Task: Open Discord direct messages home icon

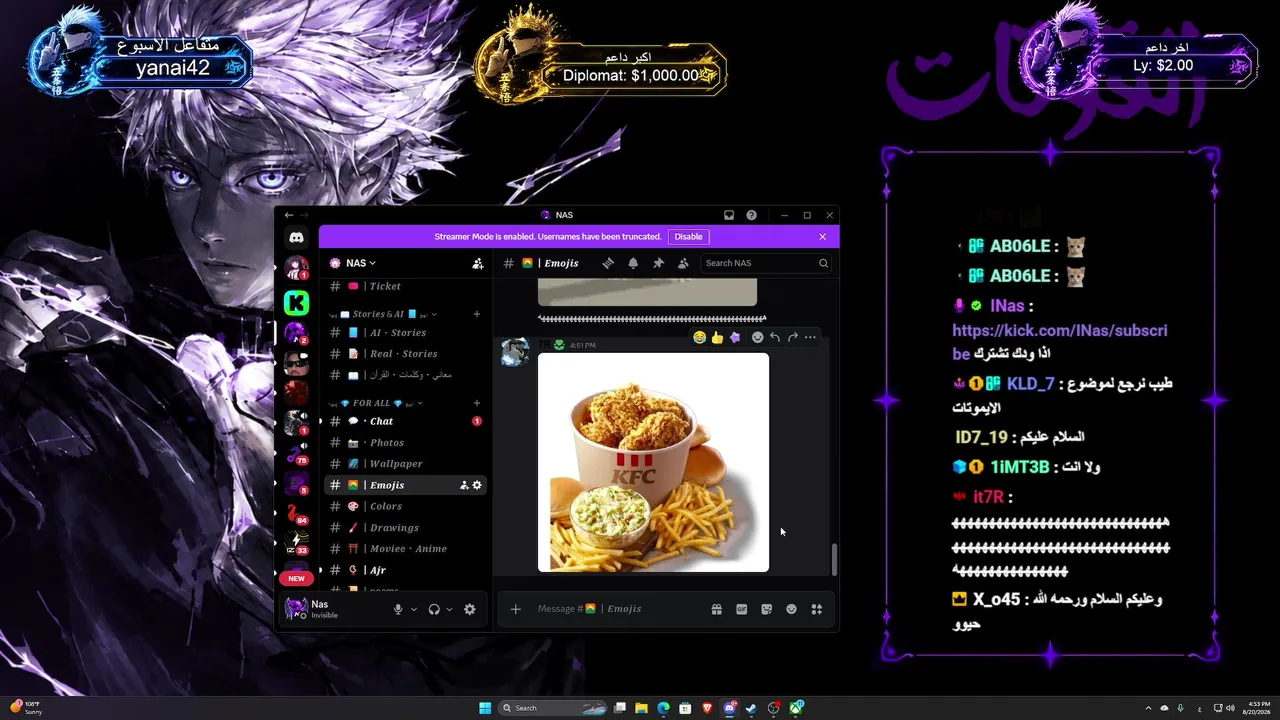Action: (x=296, y=237)
